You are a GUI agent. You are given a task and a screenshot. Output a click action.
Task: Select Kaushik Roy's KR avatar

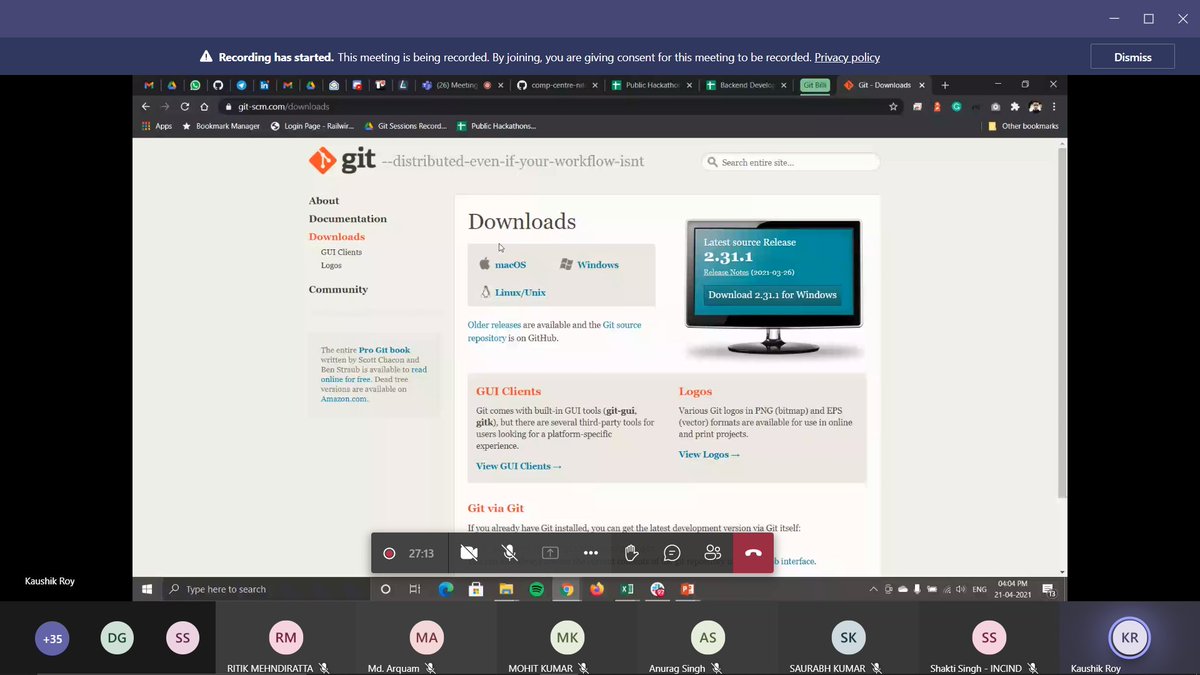tap(1130, 637)
